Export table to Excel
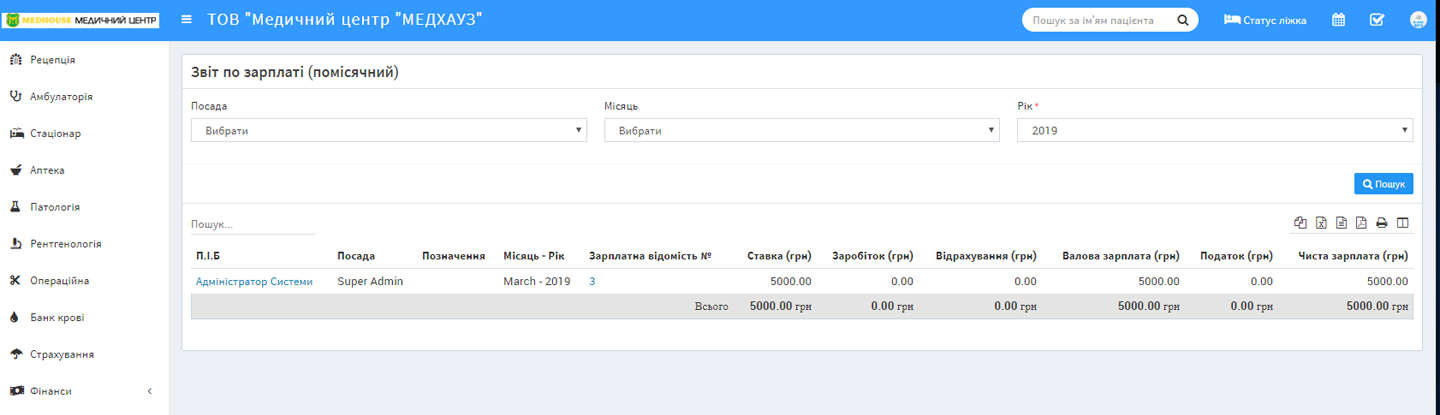 pos(1321,223)
